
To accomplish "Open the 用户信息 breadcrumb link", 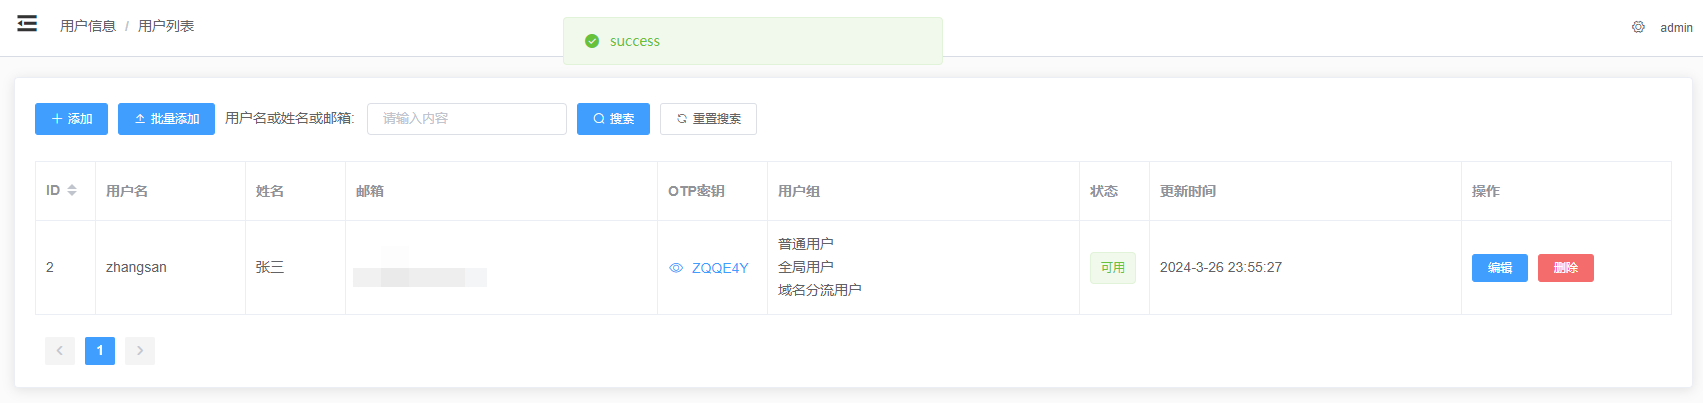I will 88,26.
